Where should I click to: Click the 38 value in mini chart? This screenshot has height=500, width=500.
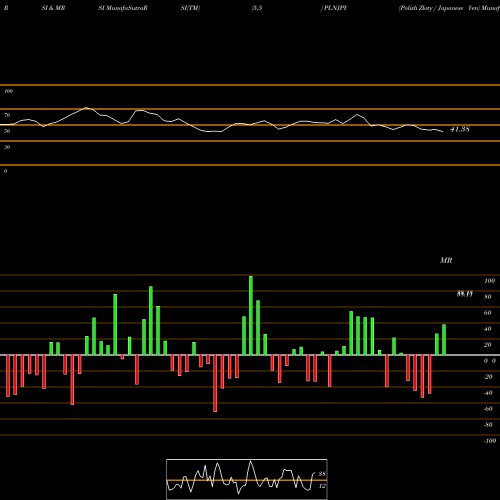coord(322,474)
